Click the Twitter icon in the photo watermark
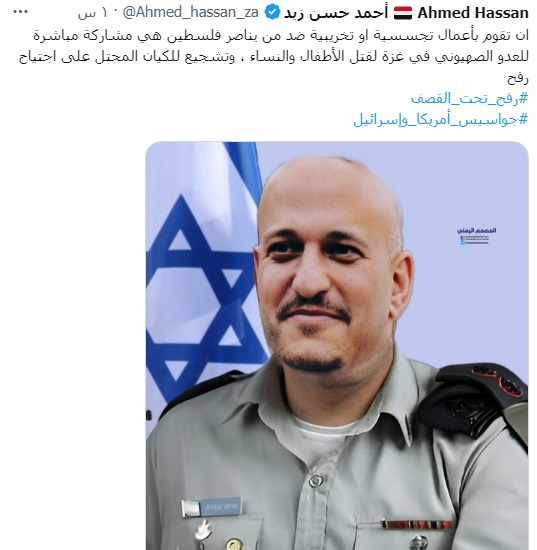This screenshot has height=550, width=537. [463, 242]
